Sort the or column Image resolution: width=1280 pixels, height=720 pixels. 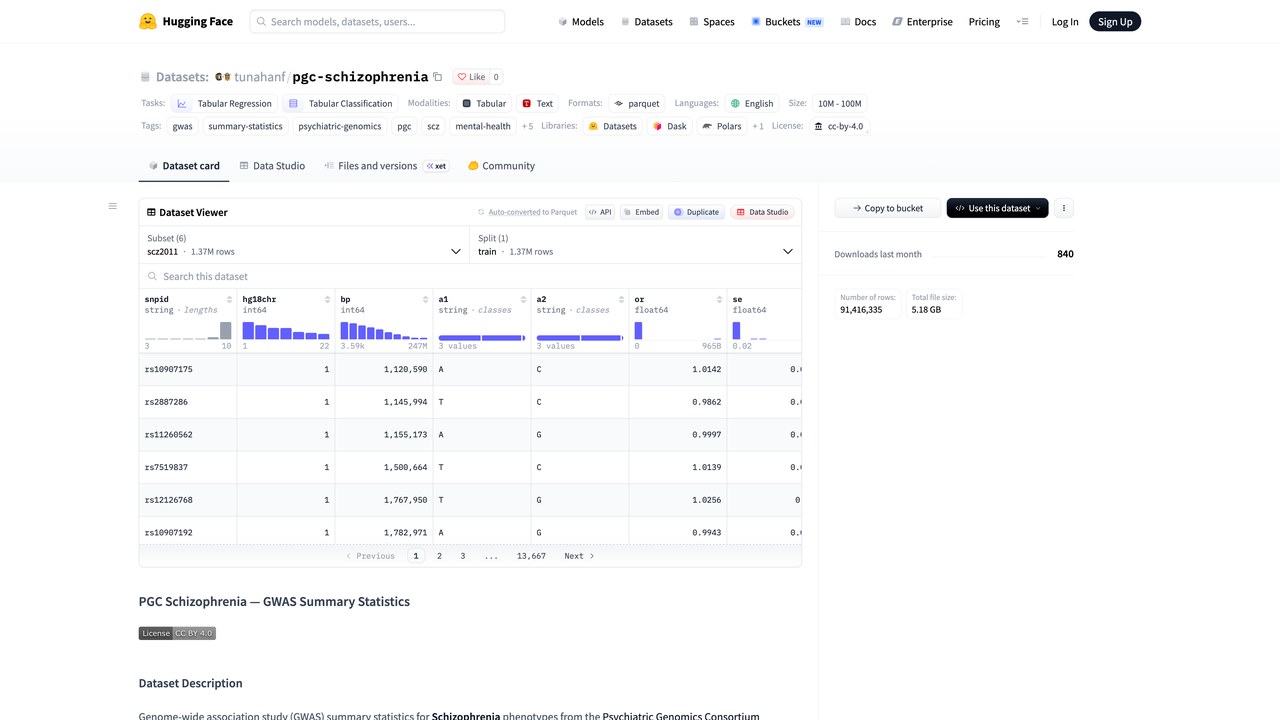pos(719,299)
